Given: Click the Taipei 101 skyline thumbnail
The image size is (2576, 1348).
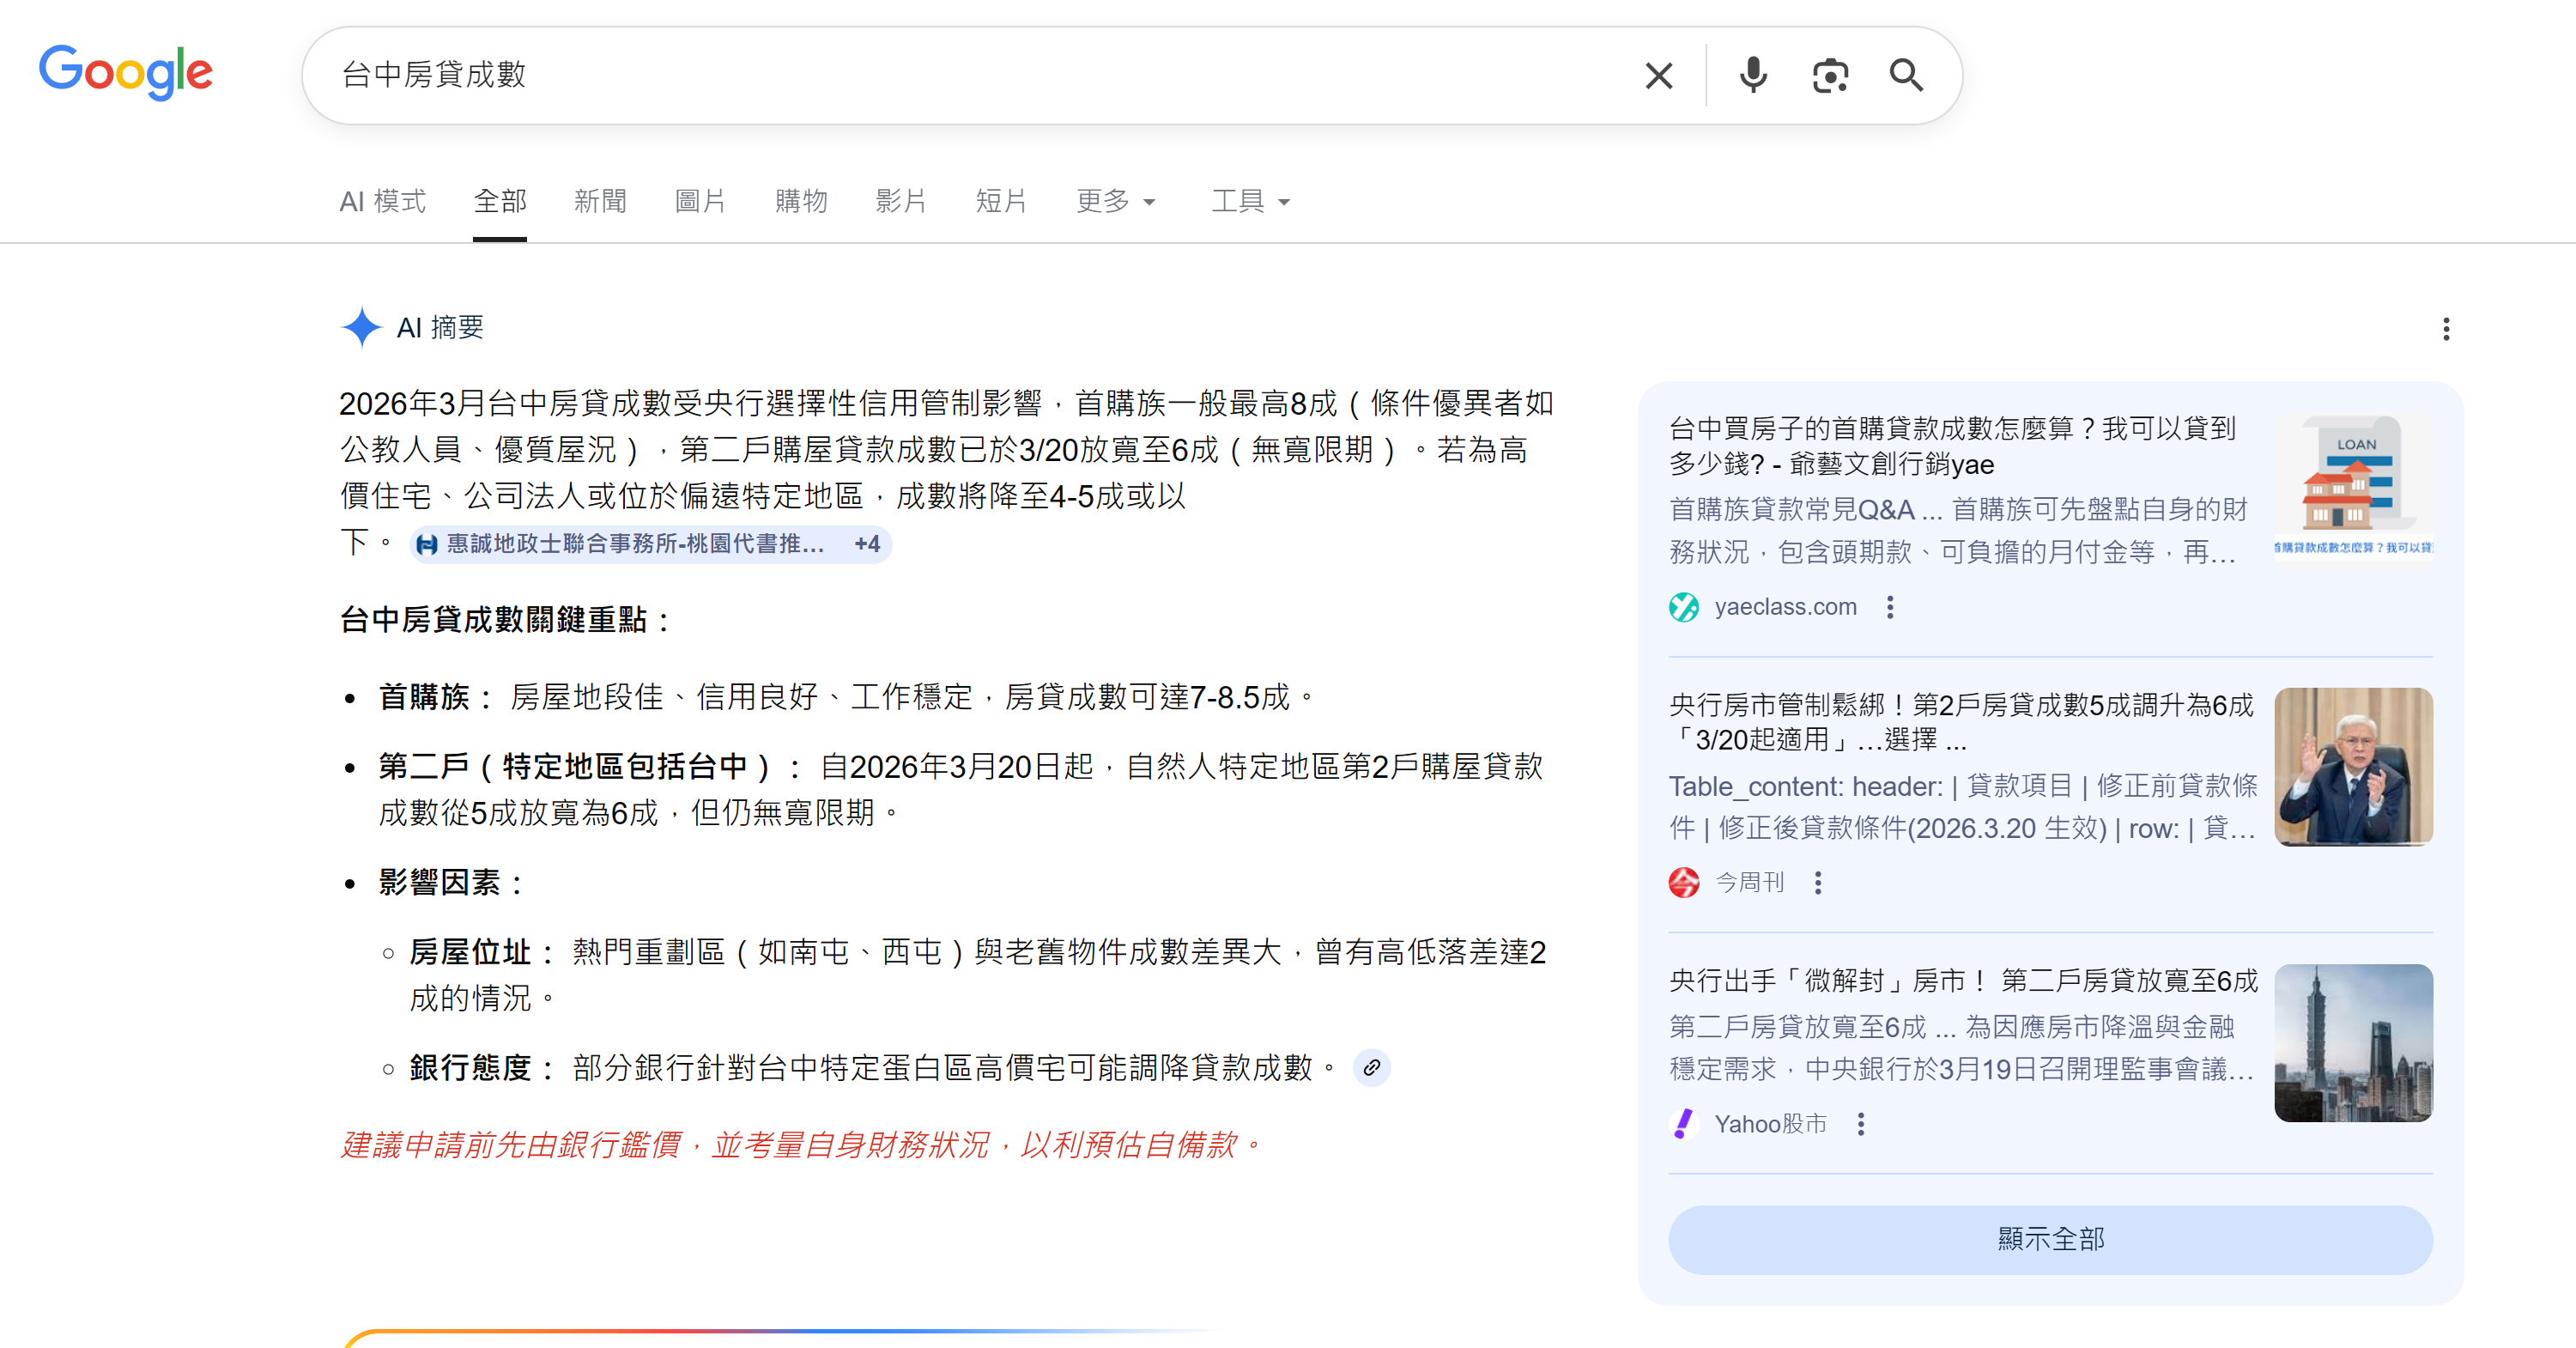Looking at the screenshot, I should click(x=2353, y=1042).
